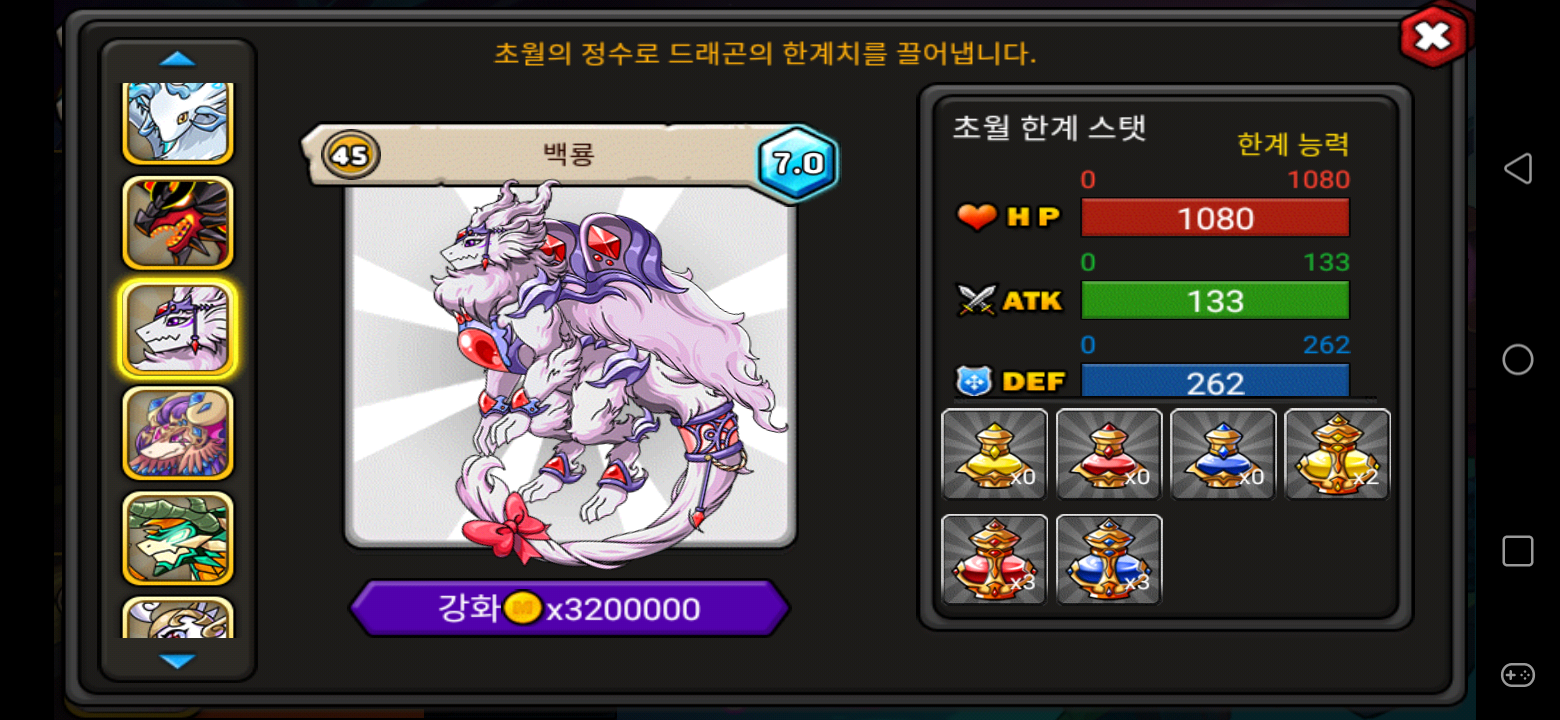The width and height of the screenshot is (1560, 720).
Task: Select the large golden potion x2
Action: [1337, 454]
